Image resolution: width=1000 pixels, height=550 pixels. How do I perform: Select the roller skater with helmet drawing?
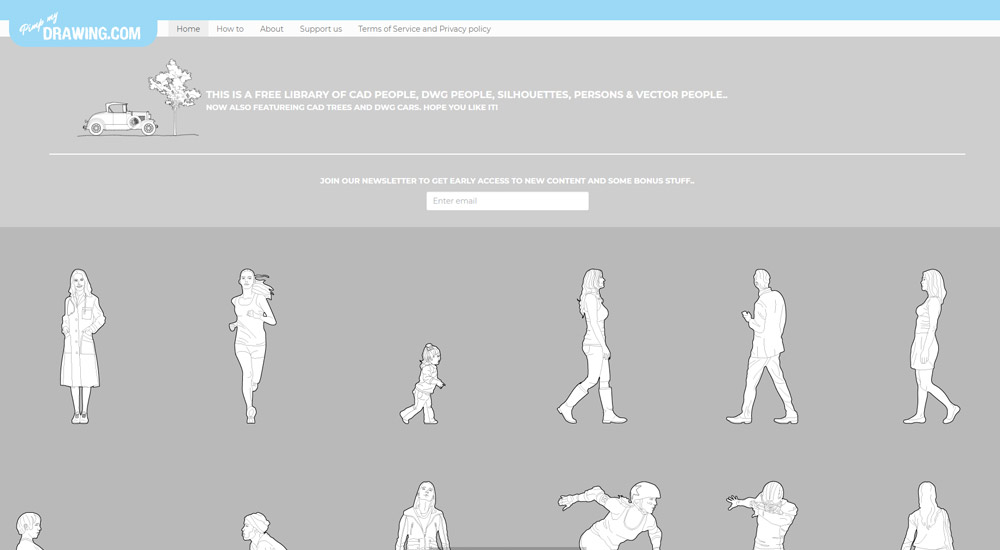coord(610,516)
